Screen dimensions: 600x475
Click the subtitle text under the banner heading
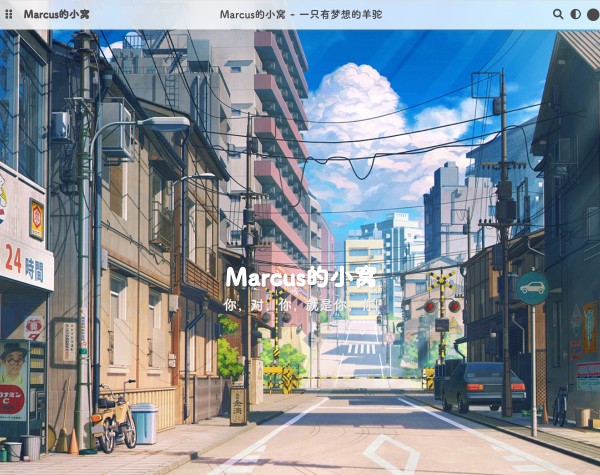tap(299, 304)
